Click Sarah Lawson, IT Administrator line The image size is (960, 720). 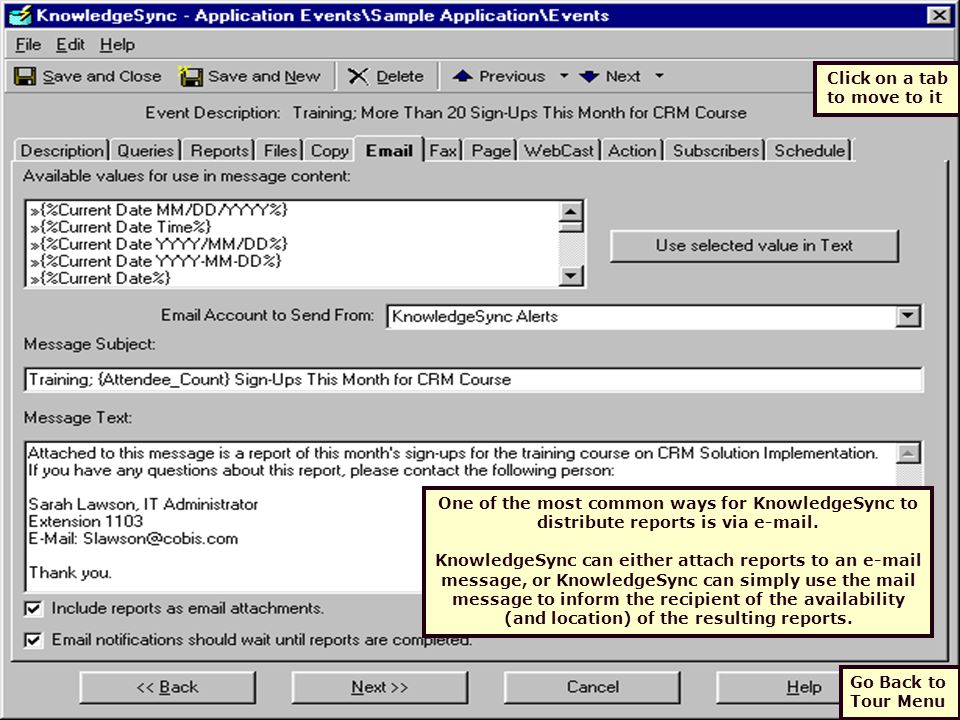(143, 504)
